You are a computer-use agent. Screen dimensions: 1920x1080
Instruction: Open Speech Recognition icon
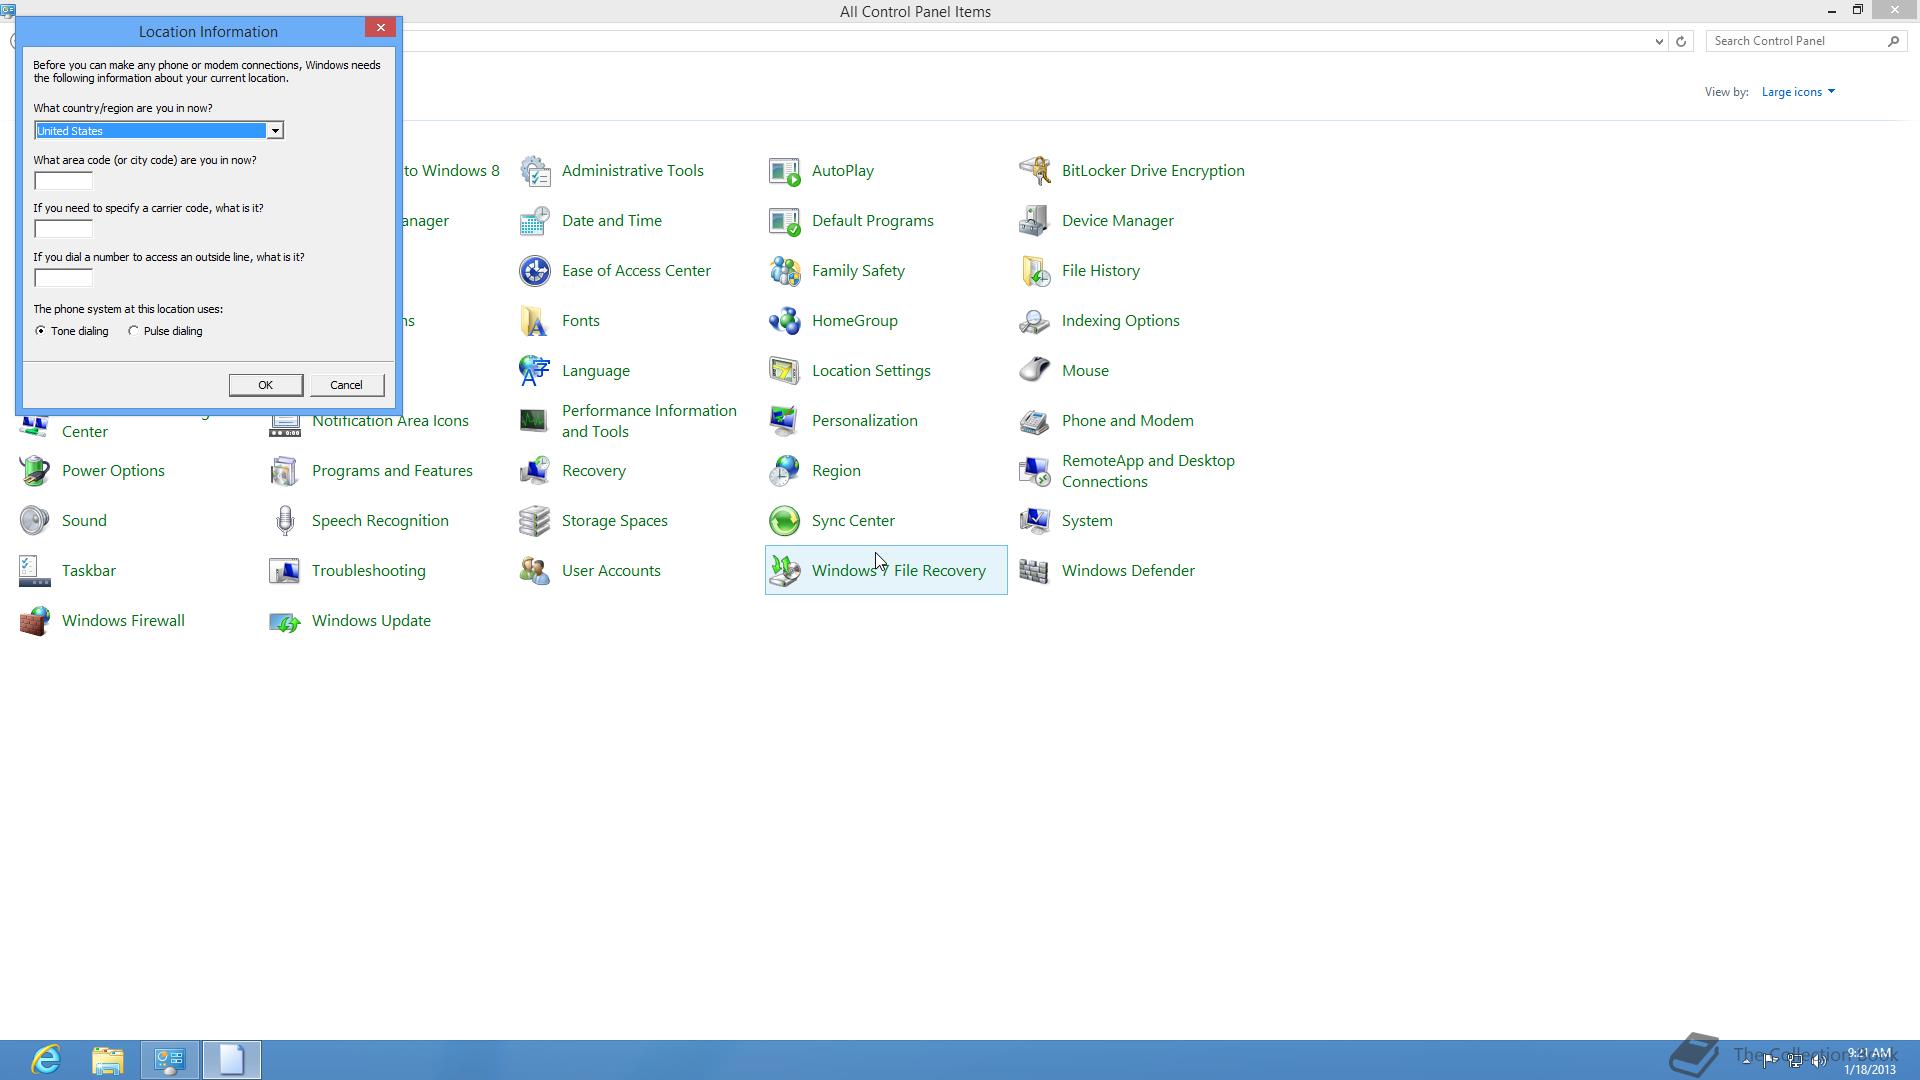tap(285, 521)
